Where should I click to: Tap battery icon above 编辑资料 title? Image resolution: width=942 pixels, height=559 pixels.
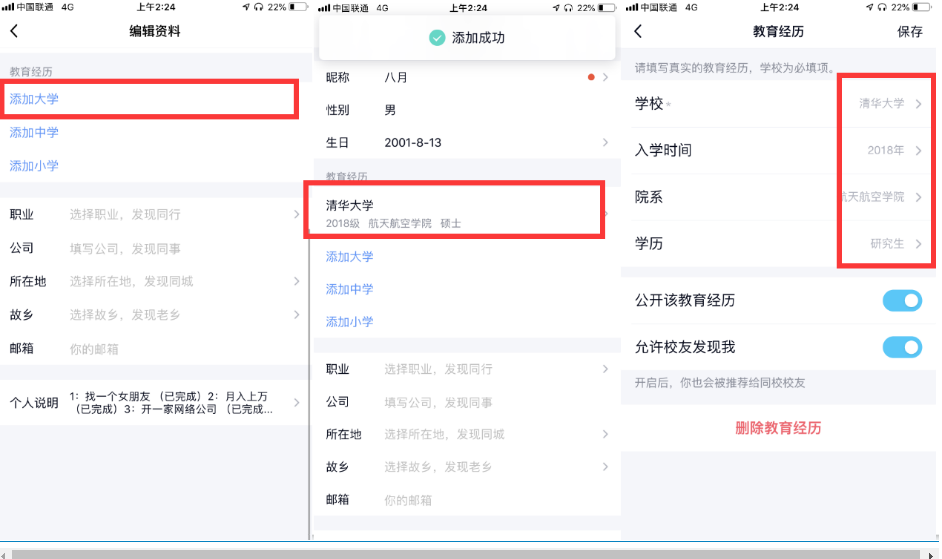pos(299,7)
